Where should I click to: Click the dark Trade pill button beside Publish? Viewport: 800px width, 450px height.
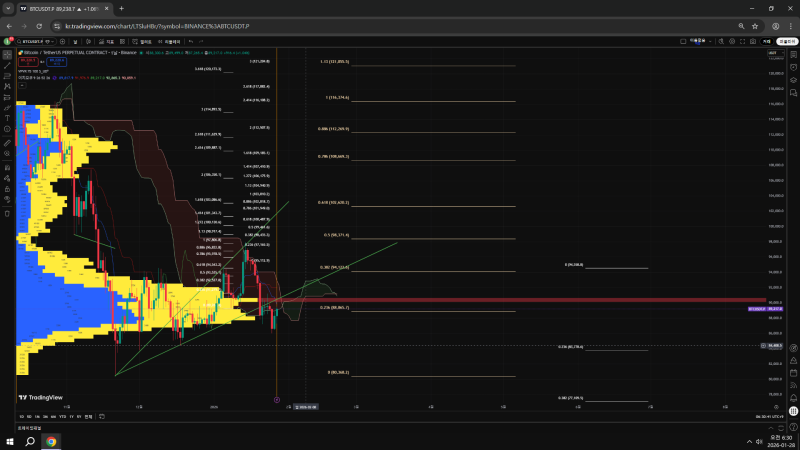click(x=767, y=41)
